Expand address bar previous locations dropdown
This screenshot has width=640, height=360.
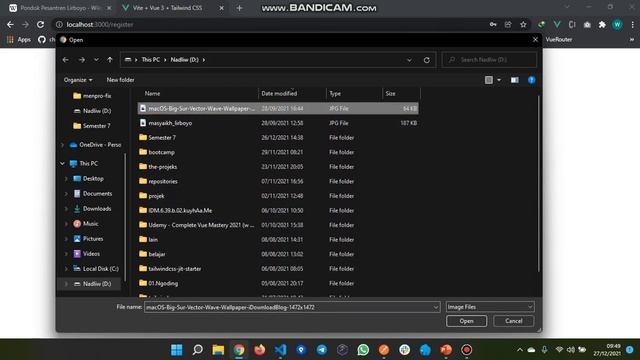point(409,60)
